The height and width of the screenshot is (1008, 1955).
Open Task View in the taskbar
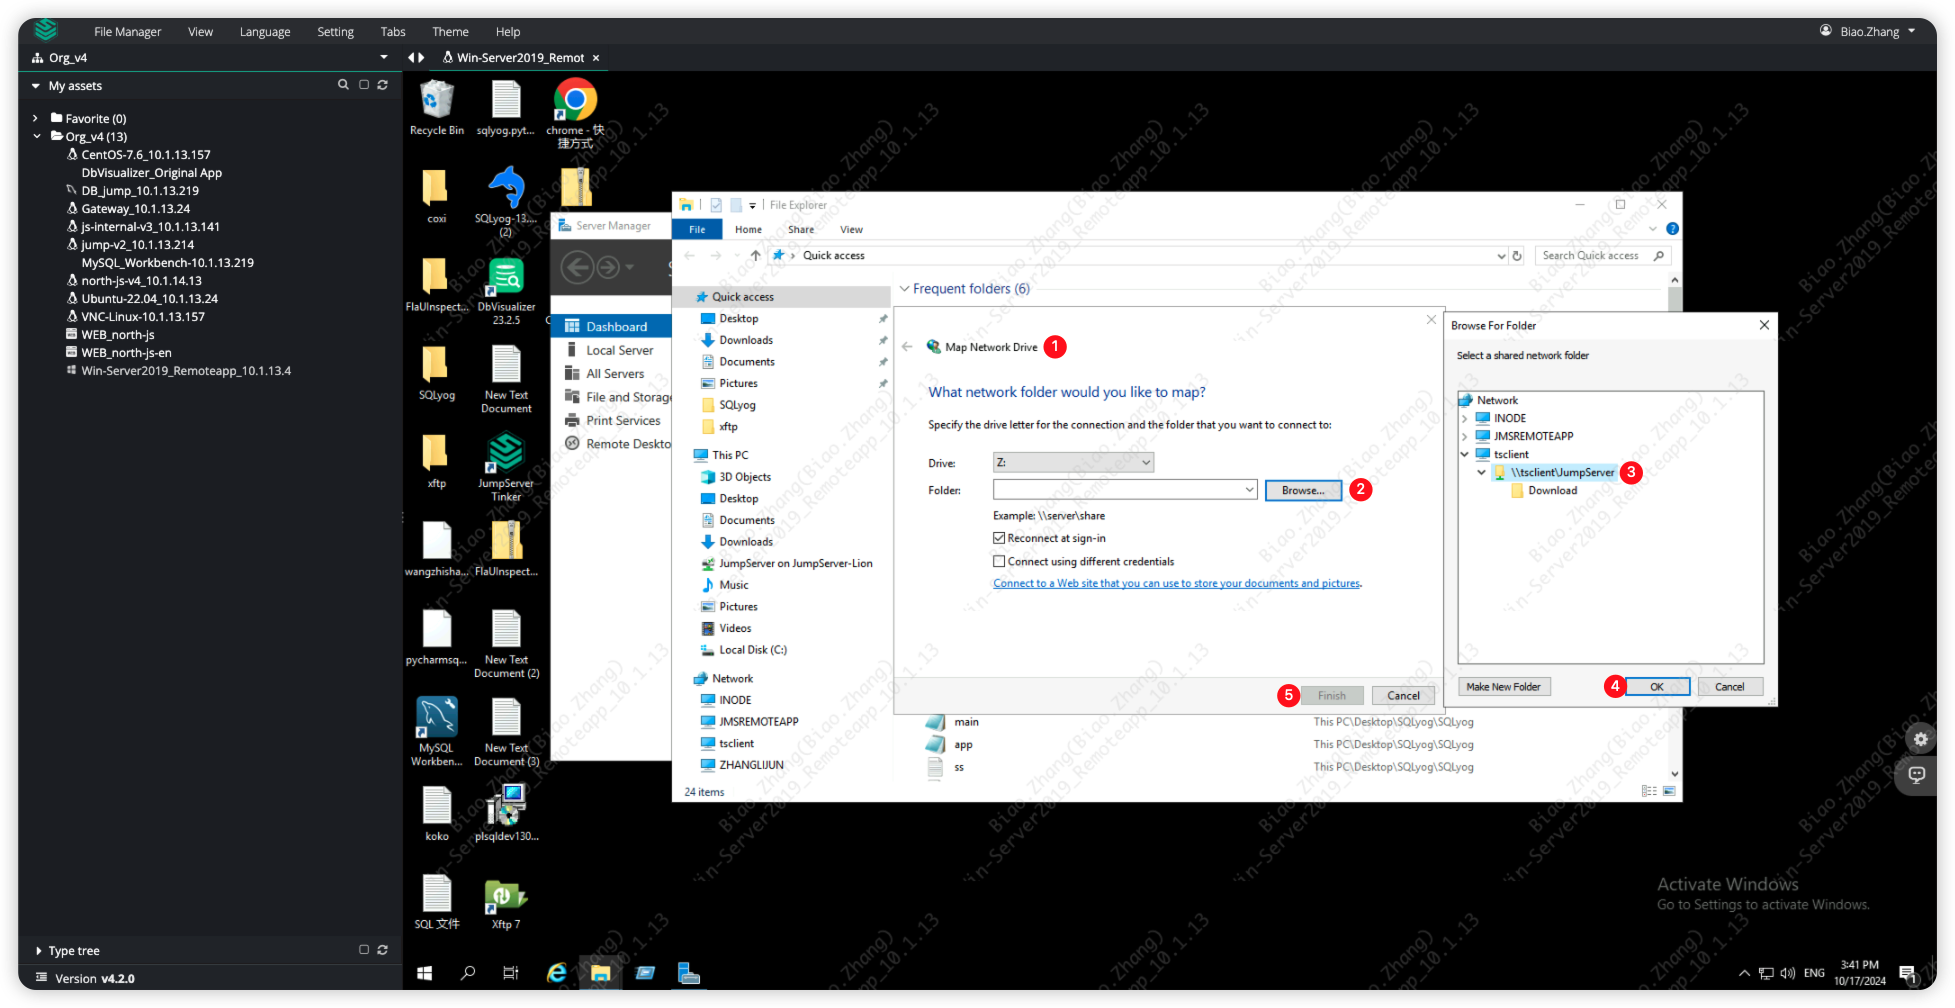point(511,973)
